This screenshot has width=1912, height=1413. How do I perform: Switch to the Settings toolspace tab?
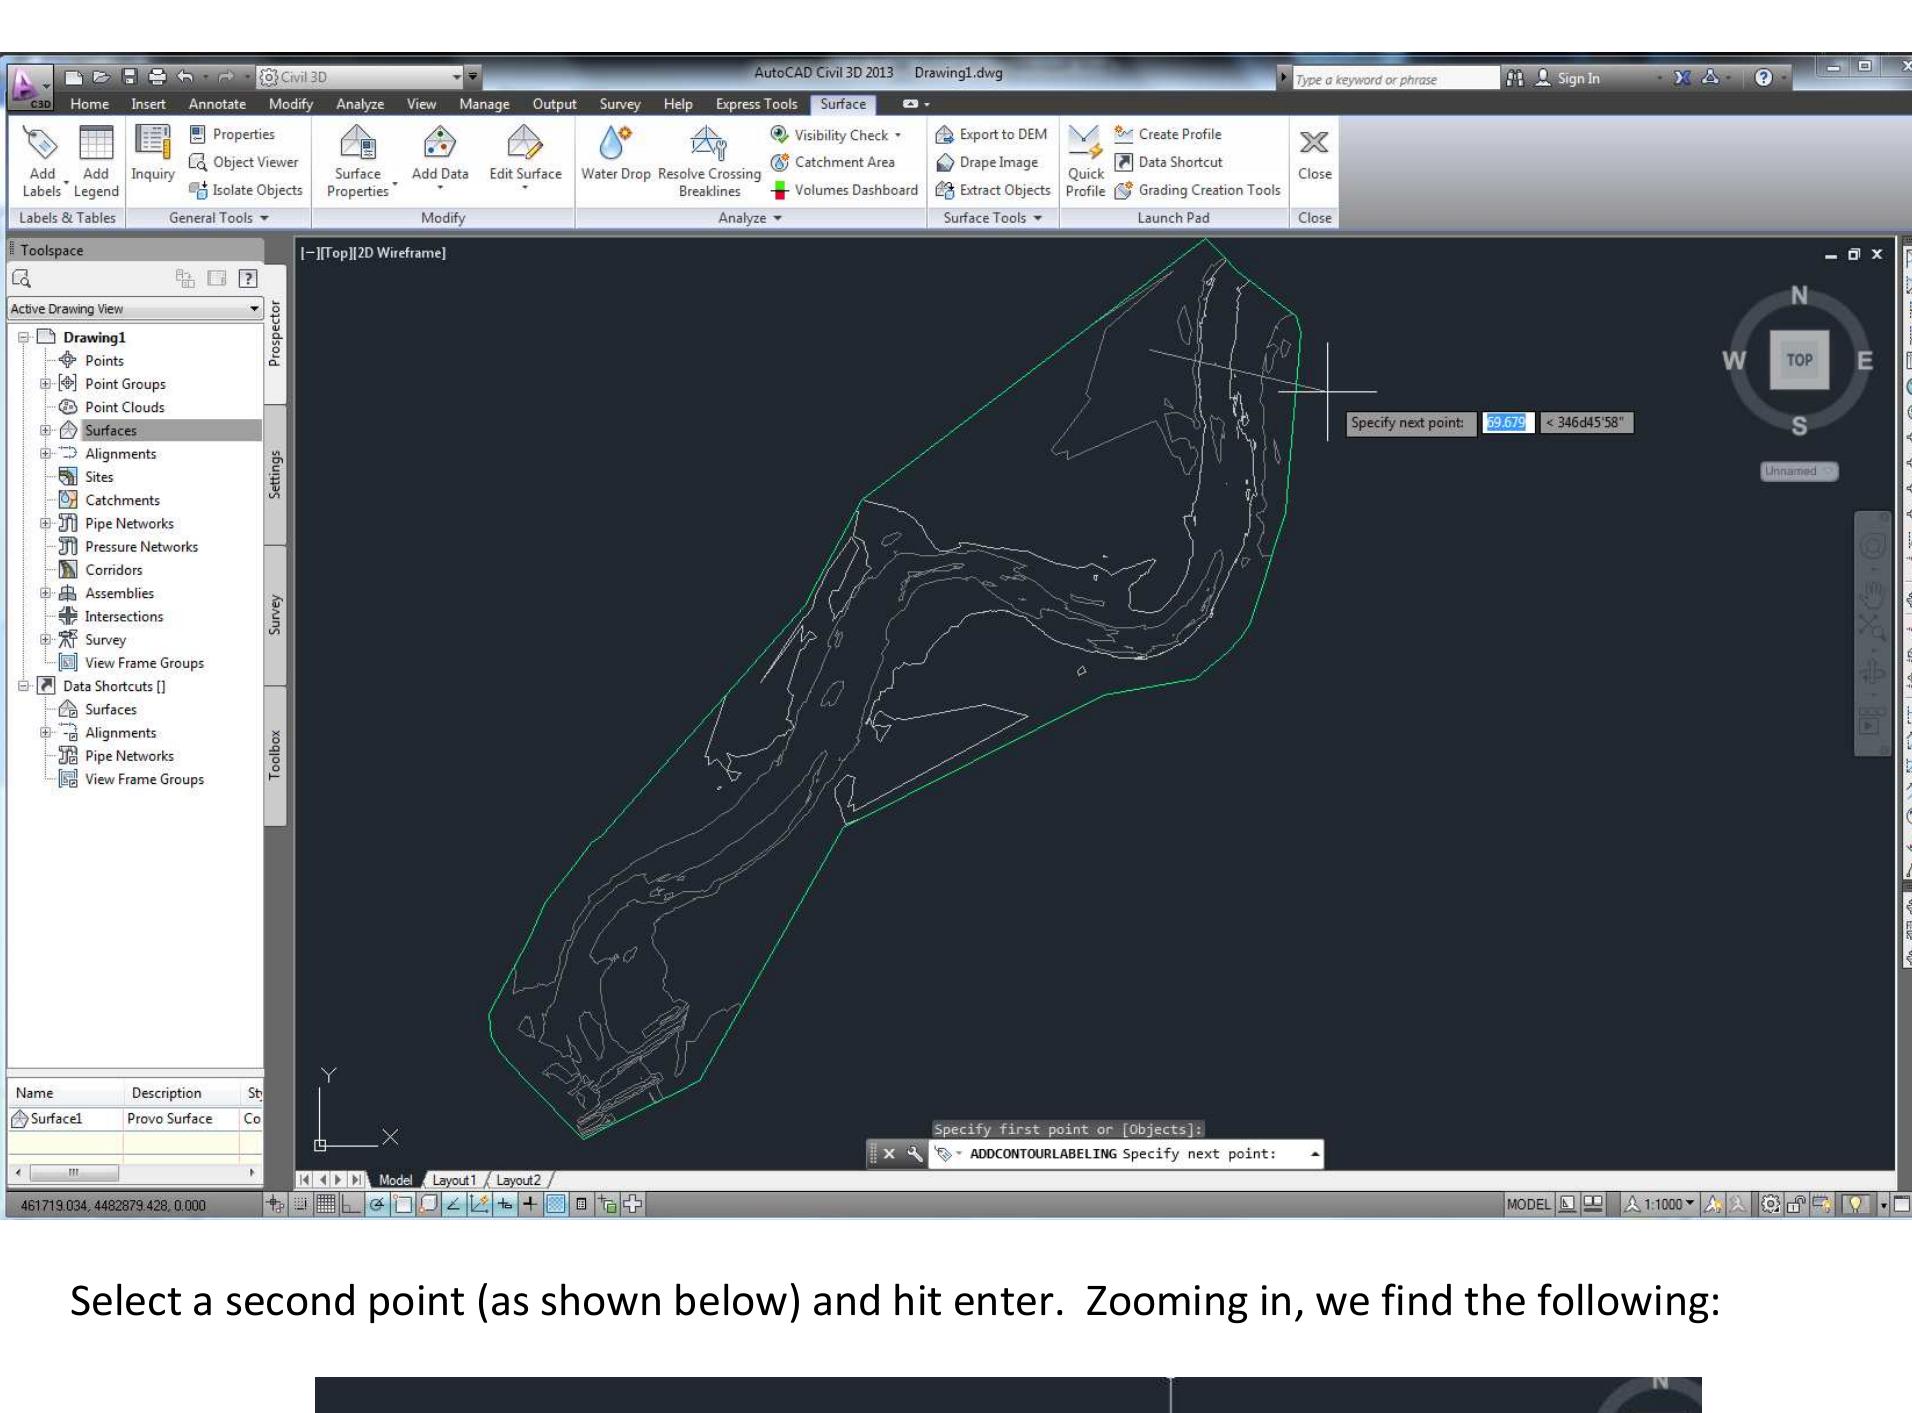[275, 475]
